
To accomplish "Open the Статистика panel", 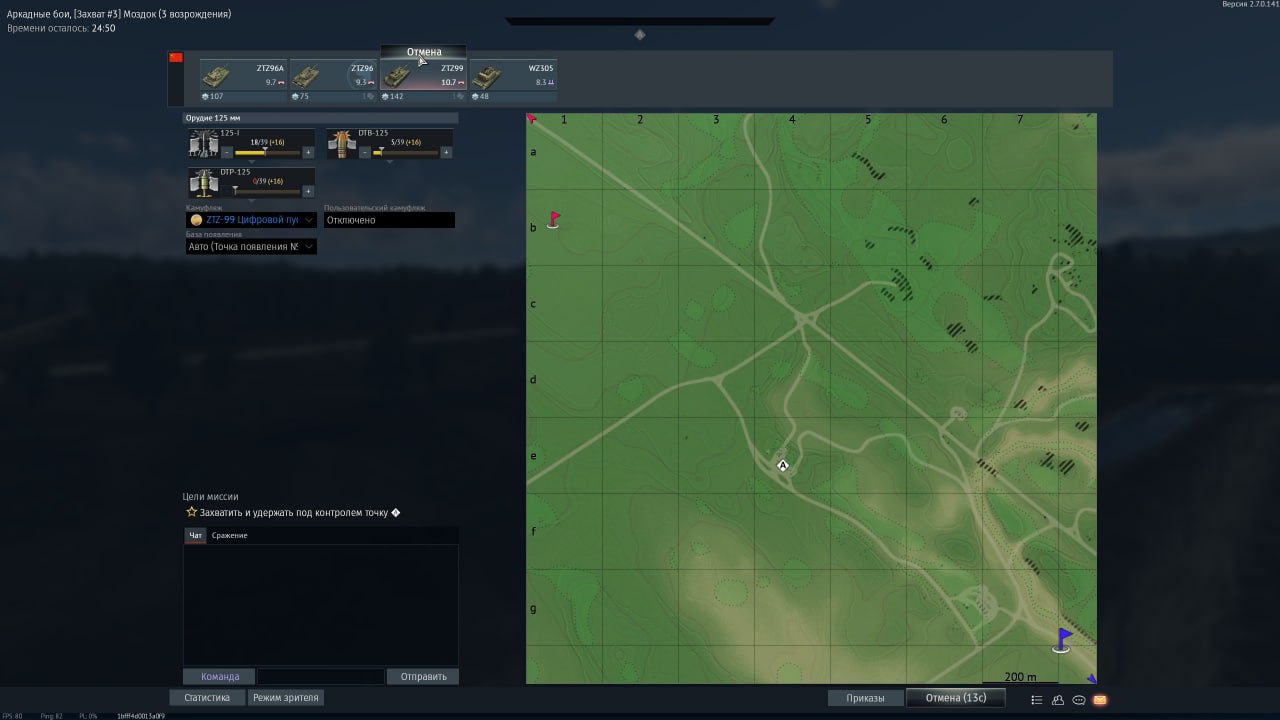I will [x=207, y=698].
